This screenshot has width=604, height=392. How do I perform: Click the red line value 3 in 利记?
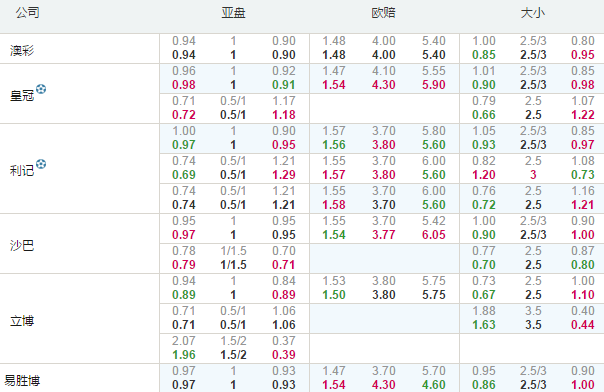click(x=533, y=175)
